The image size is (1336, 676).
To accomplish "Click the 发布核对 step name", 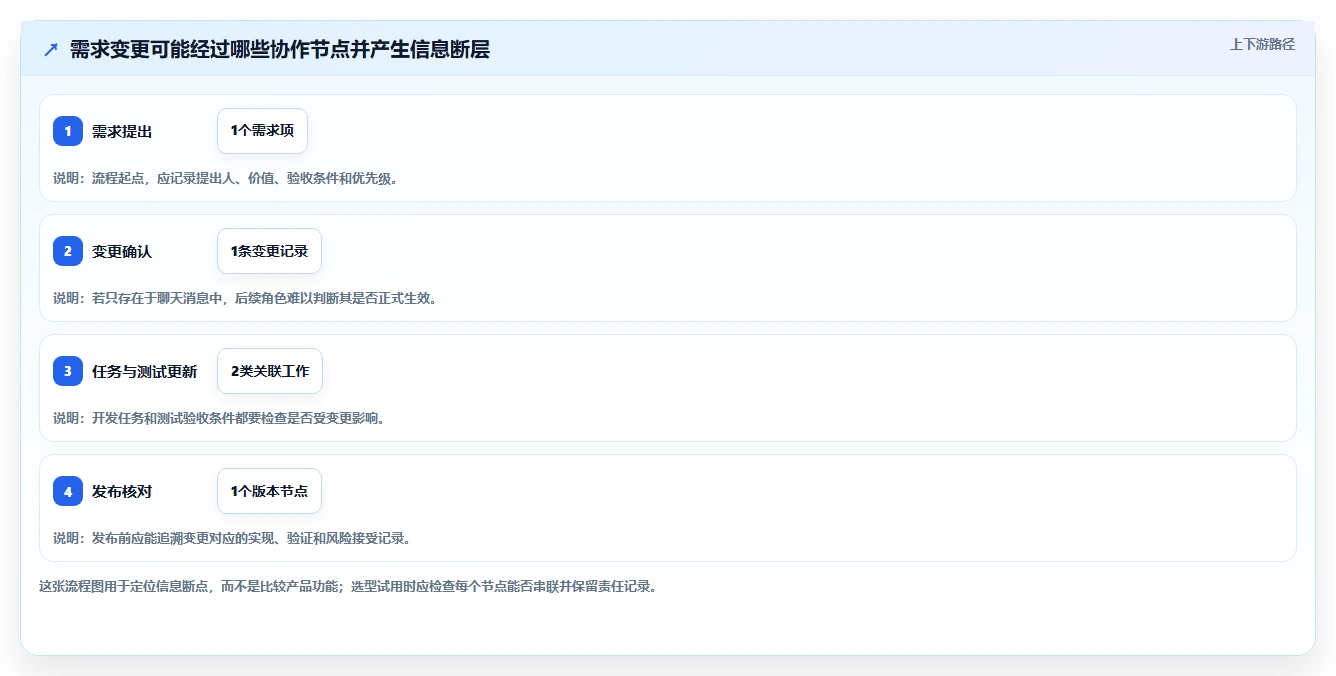I will click(122, 492).
